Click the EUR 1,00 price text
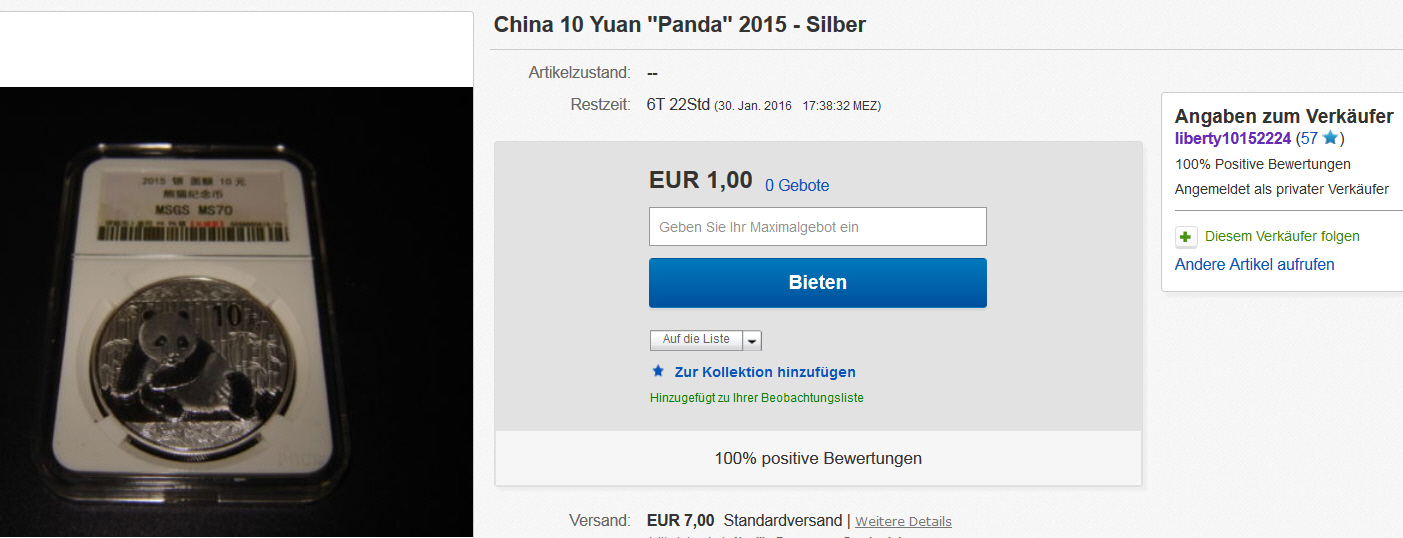1403x538 pixels. 701,180
